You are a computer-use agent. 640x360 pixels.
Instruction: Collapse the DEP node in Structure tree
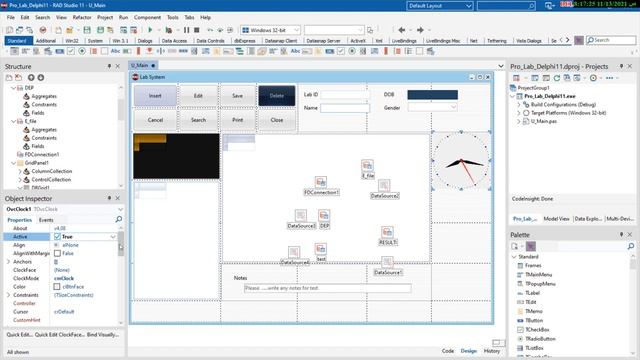13,88
